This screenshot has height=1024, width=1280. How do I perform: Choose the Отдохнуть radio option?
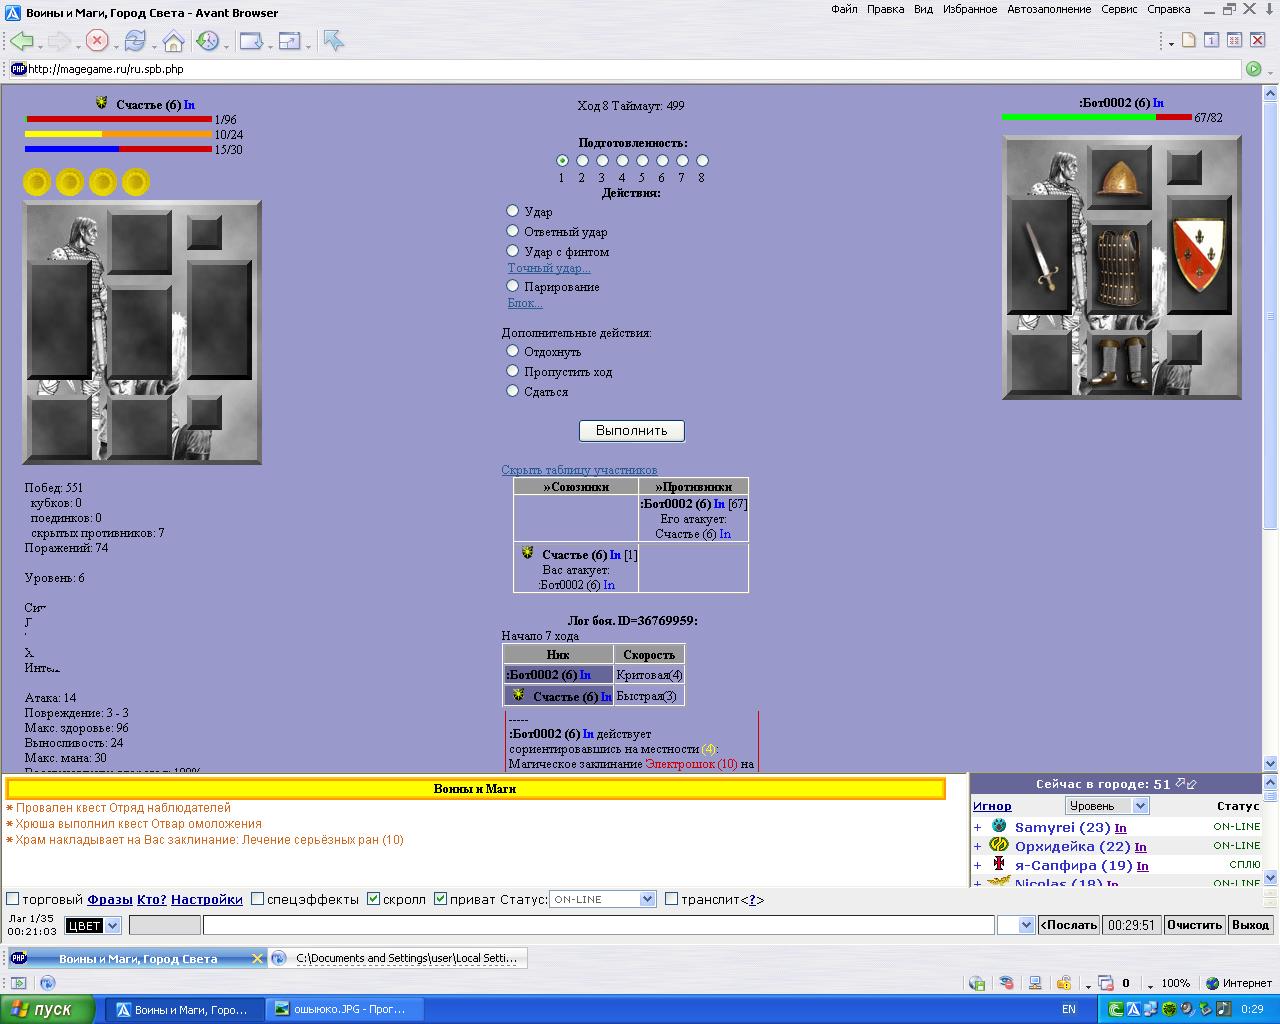513,351
